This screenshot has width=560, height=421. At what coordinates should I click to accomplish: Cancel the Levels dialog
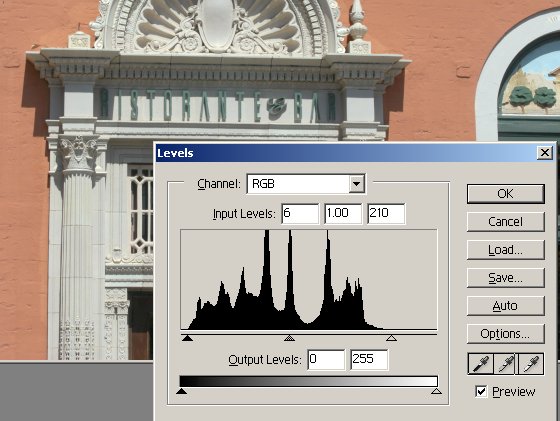(505, 222)
